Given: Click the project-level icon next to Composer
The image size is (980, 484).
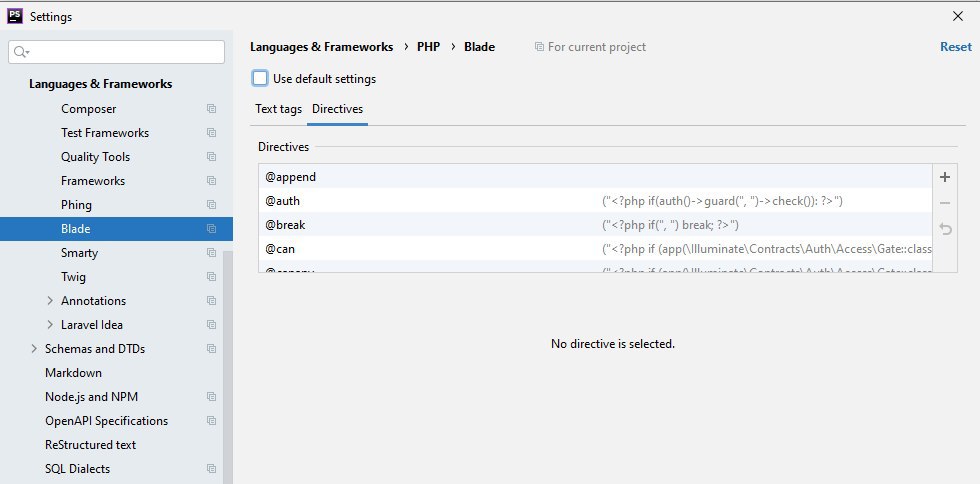Looking at the screenshot, I should (x=211, y=109).
